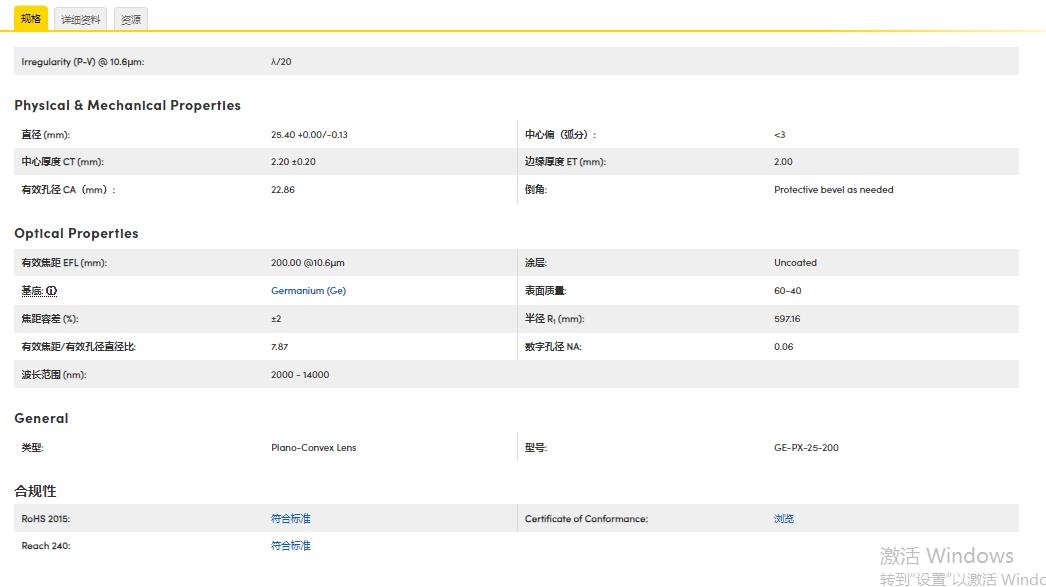Click the 波长范围 (nm) label

point(54,375)
